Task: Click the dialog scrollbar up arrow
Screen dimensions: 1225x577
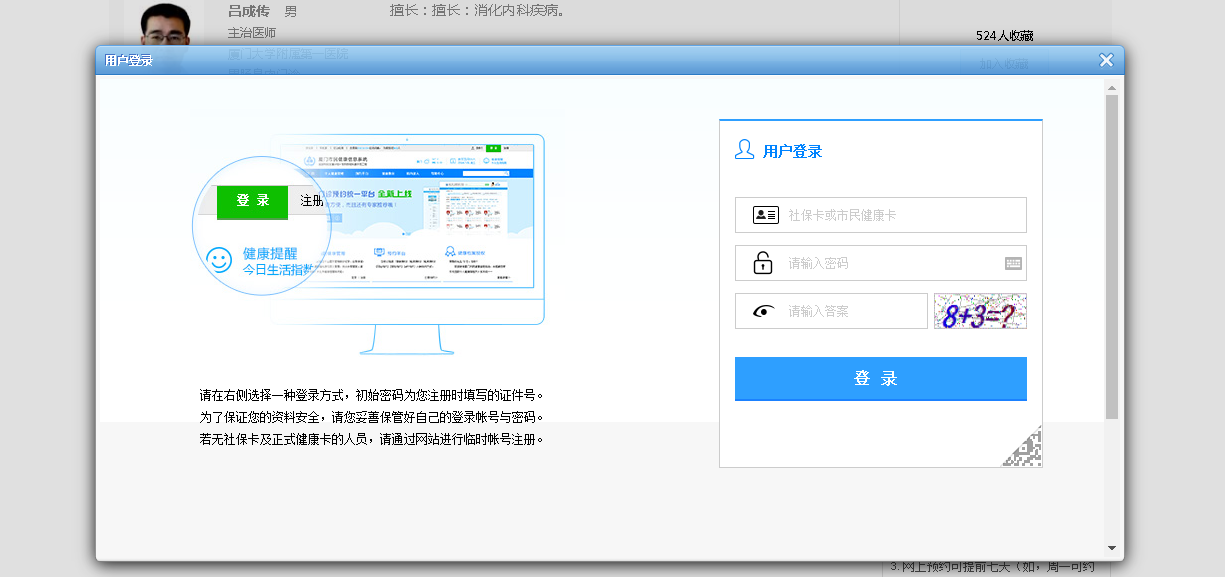Action: tap(1112, 87)
